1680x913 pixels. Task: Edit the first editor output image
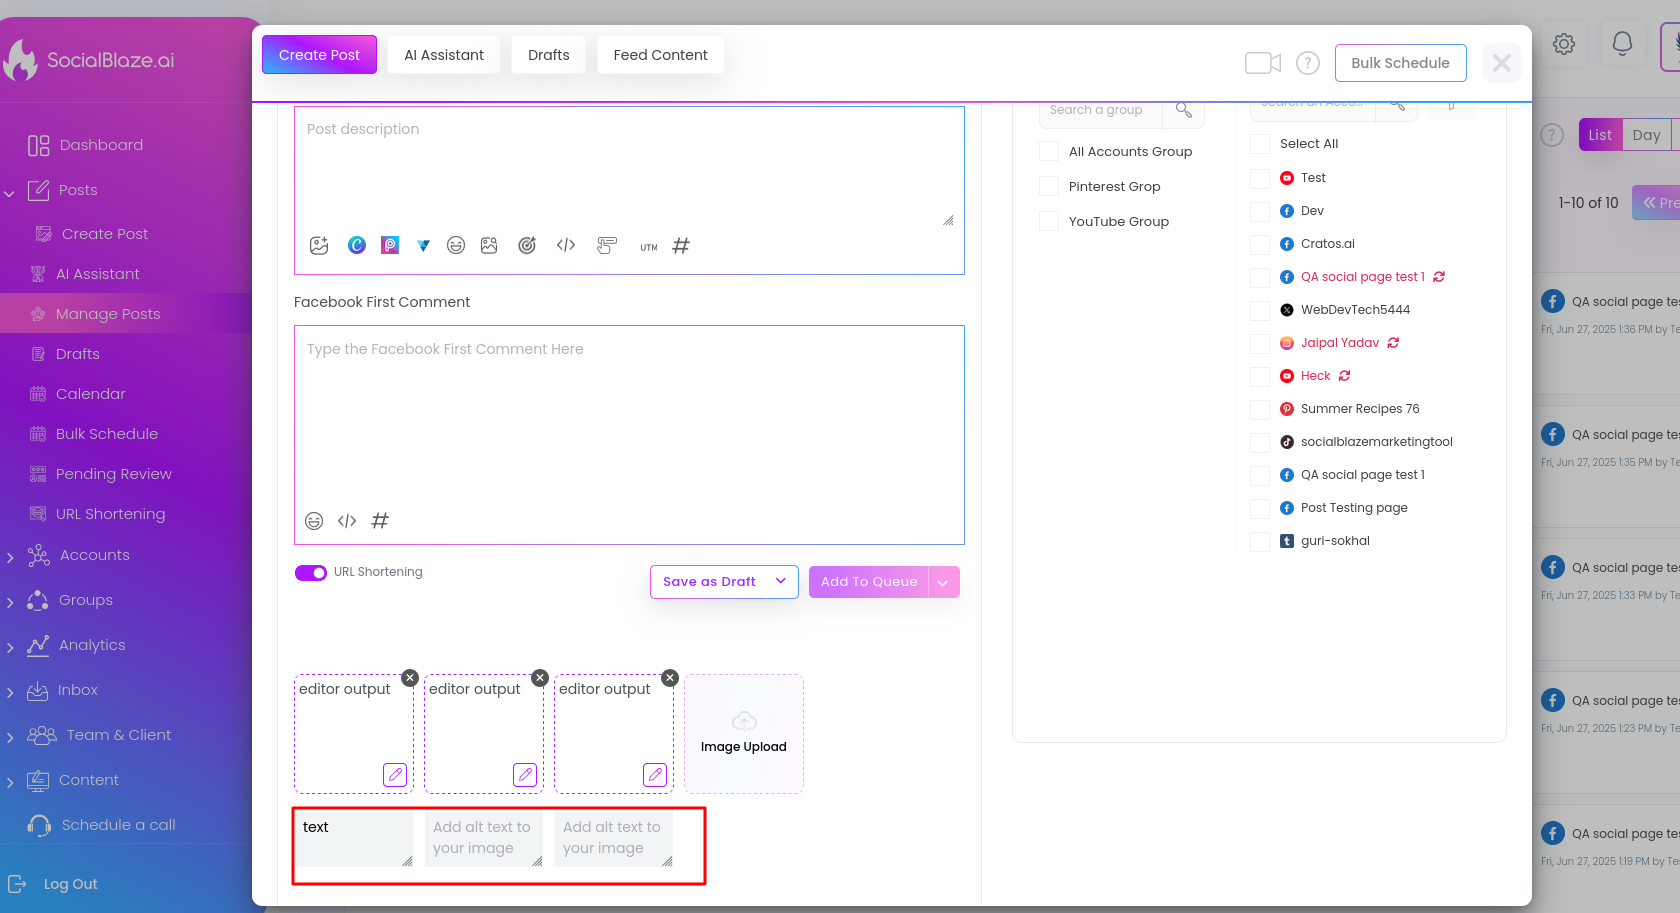click(x=395, y=775)
